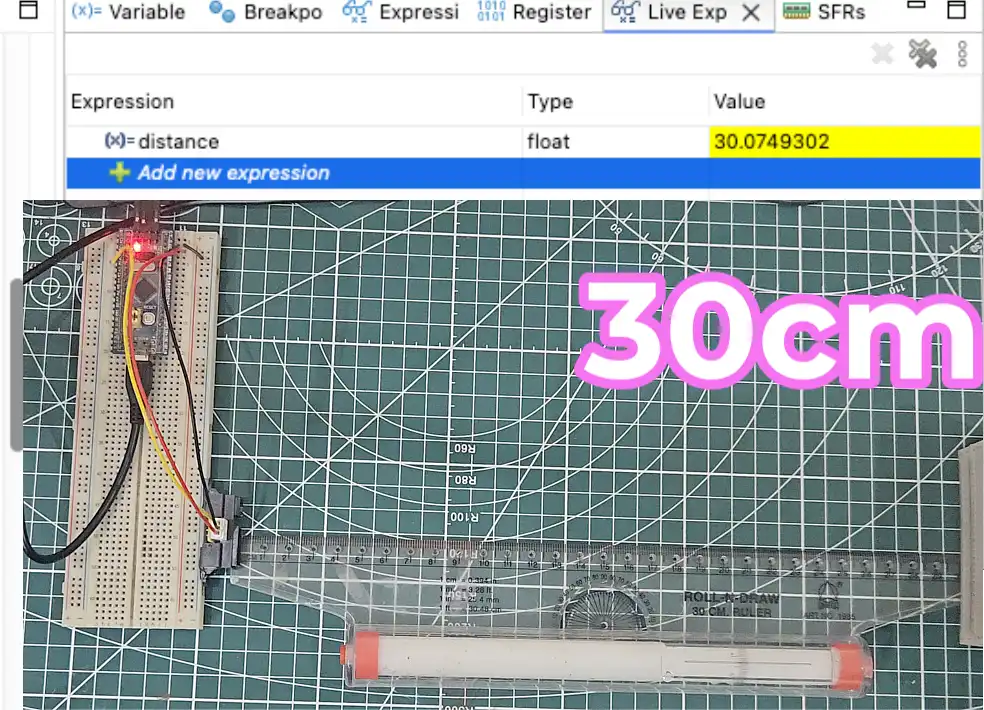Maximize the debug views panel
Image resolution: width=984 pixels, height=710 pixels.
click(956, 9)
